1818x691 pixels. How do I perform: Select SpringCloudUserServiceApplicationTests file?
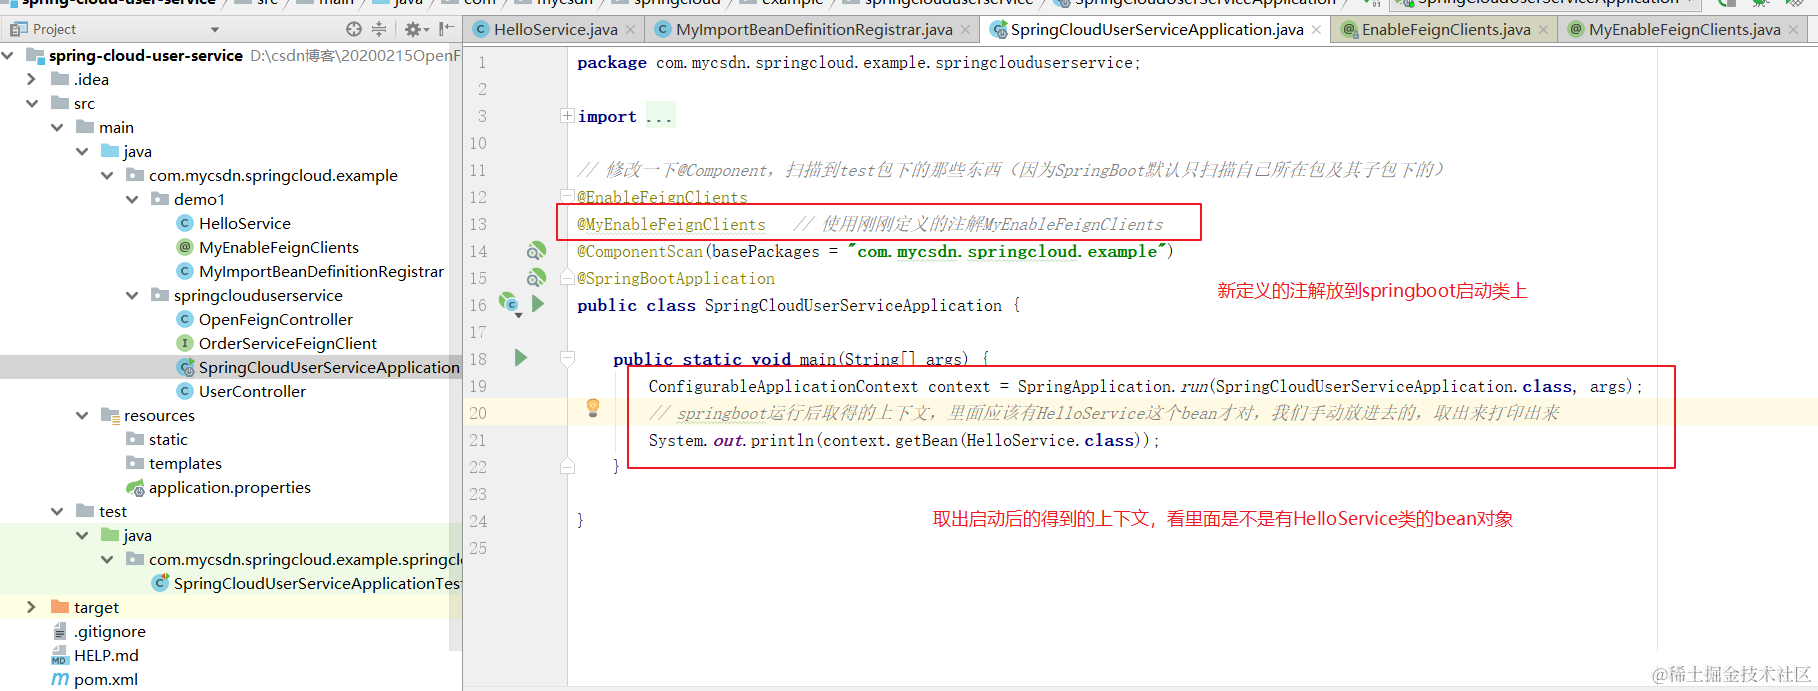point(317,583)
